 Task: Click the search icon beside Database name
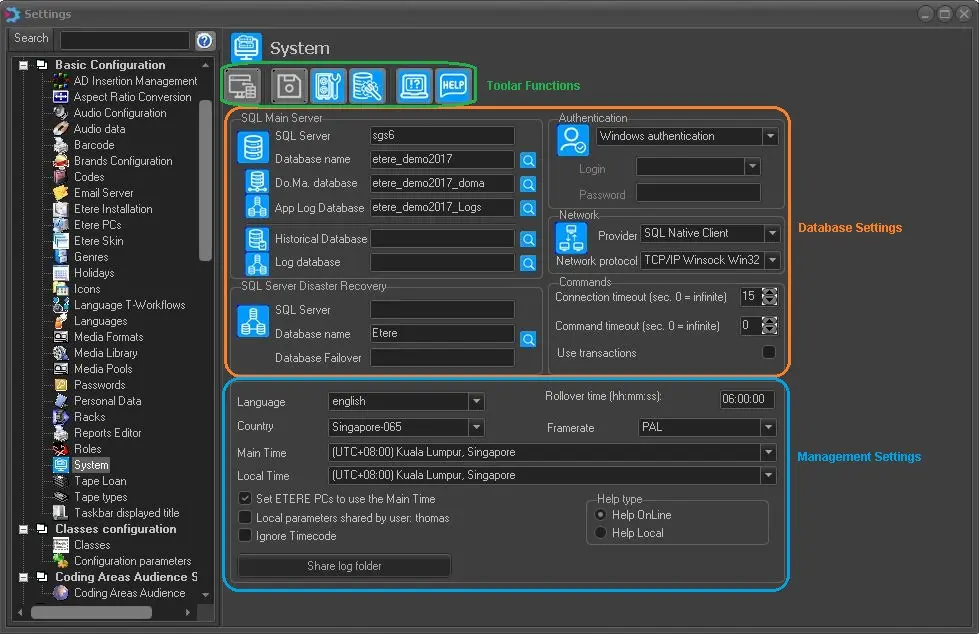528,160
